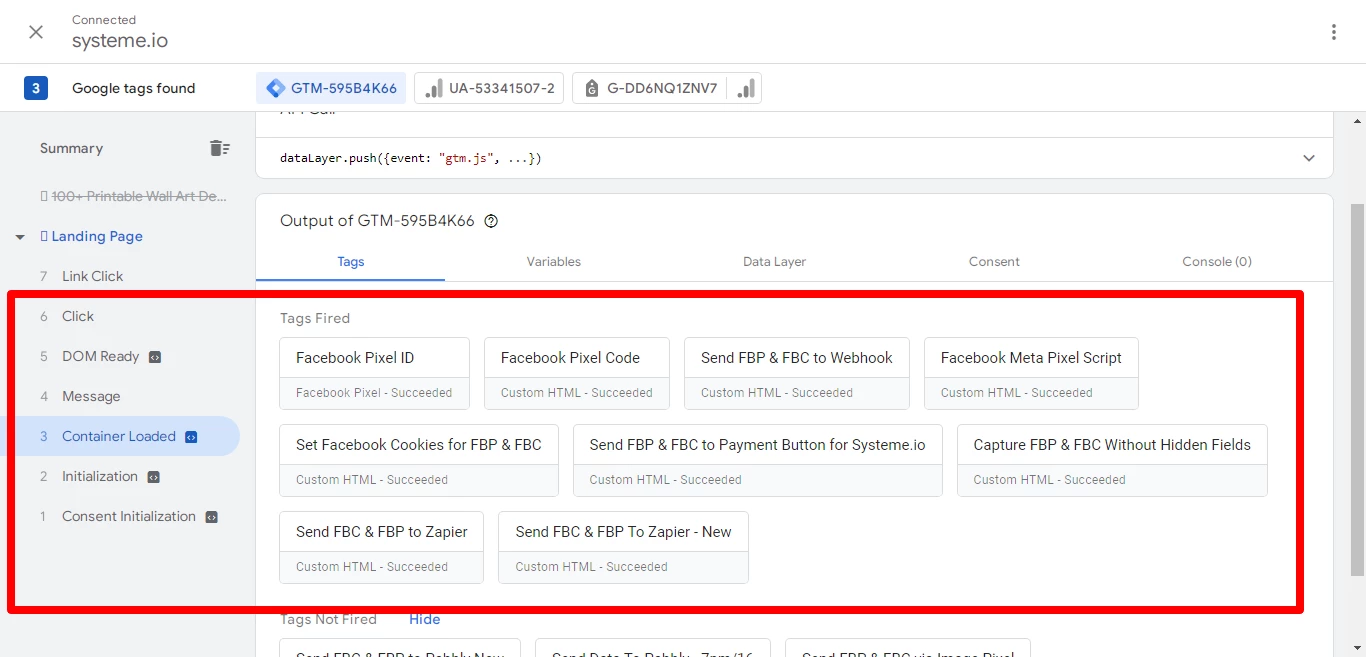Click the code icon next to DOM Ready

(155, 357)
